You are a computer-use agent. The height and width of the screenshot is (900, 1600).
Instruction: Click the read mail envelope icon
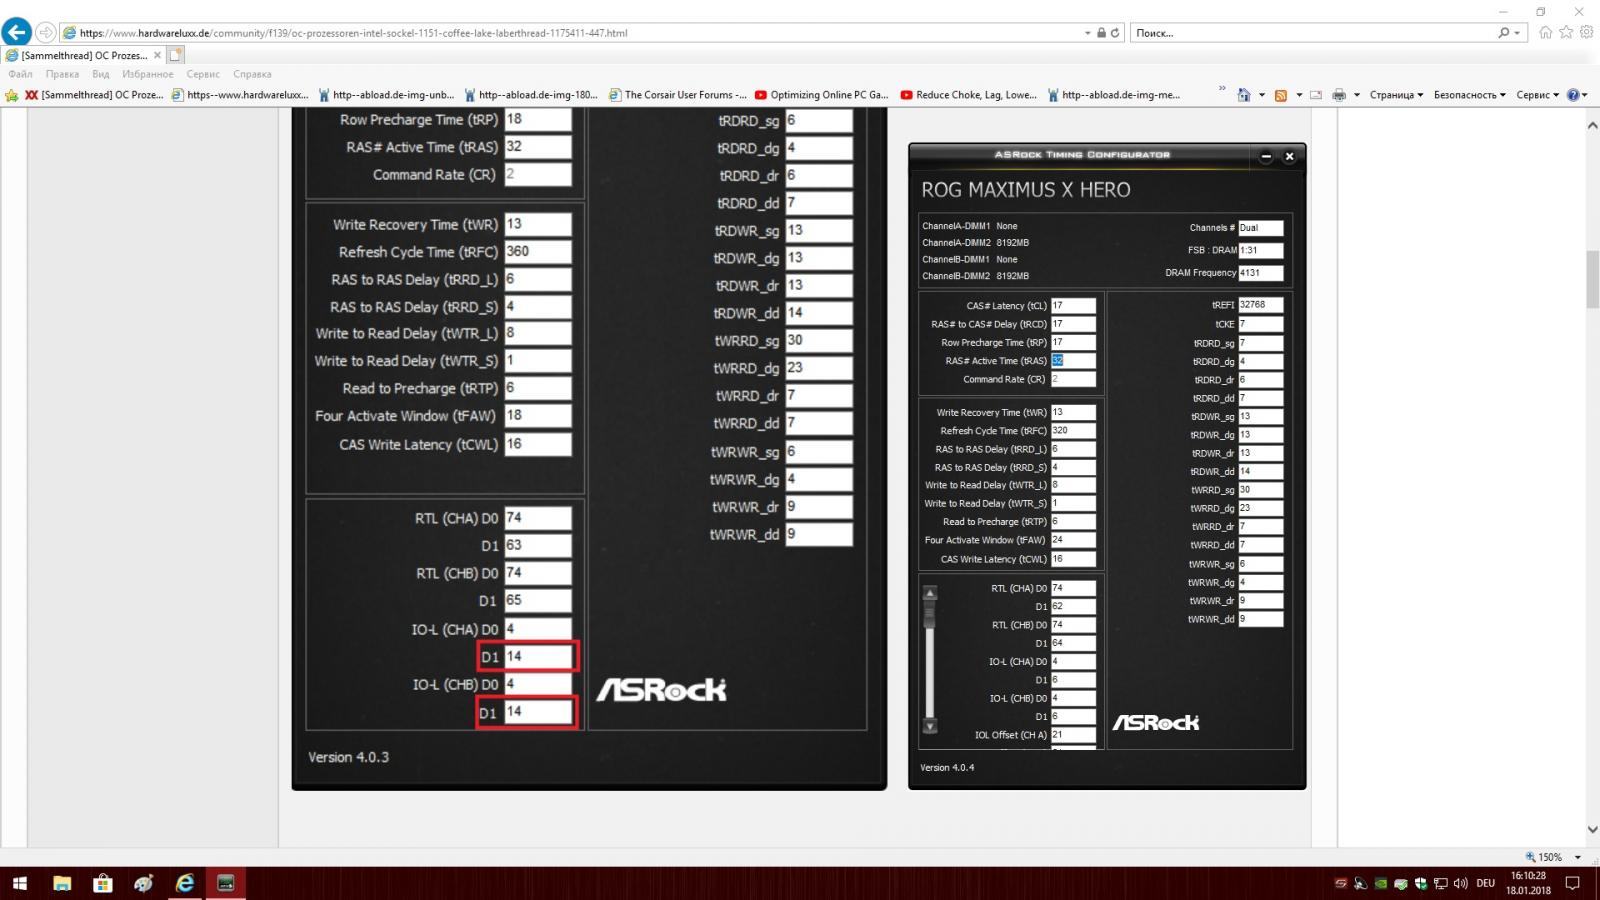point(1316,95)
